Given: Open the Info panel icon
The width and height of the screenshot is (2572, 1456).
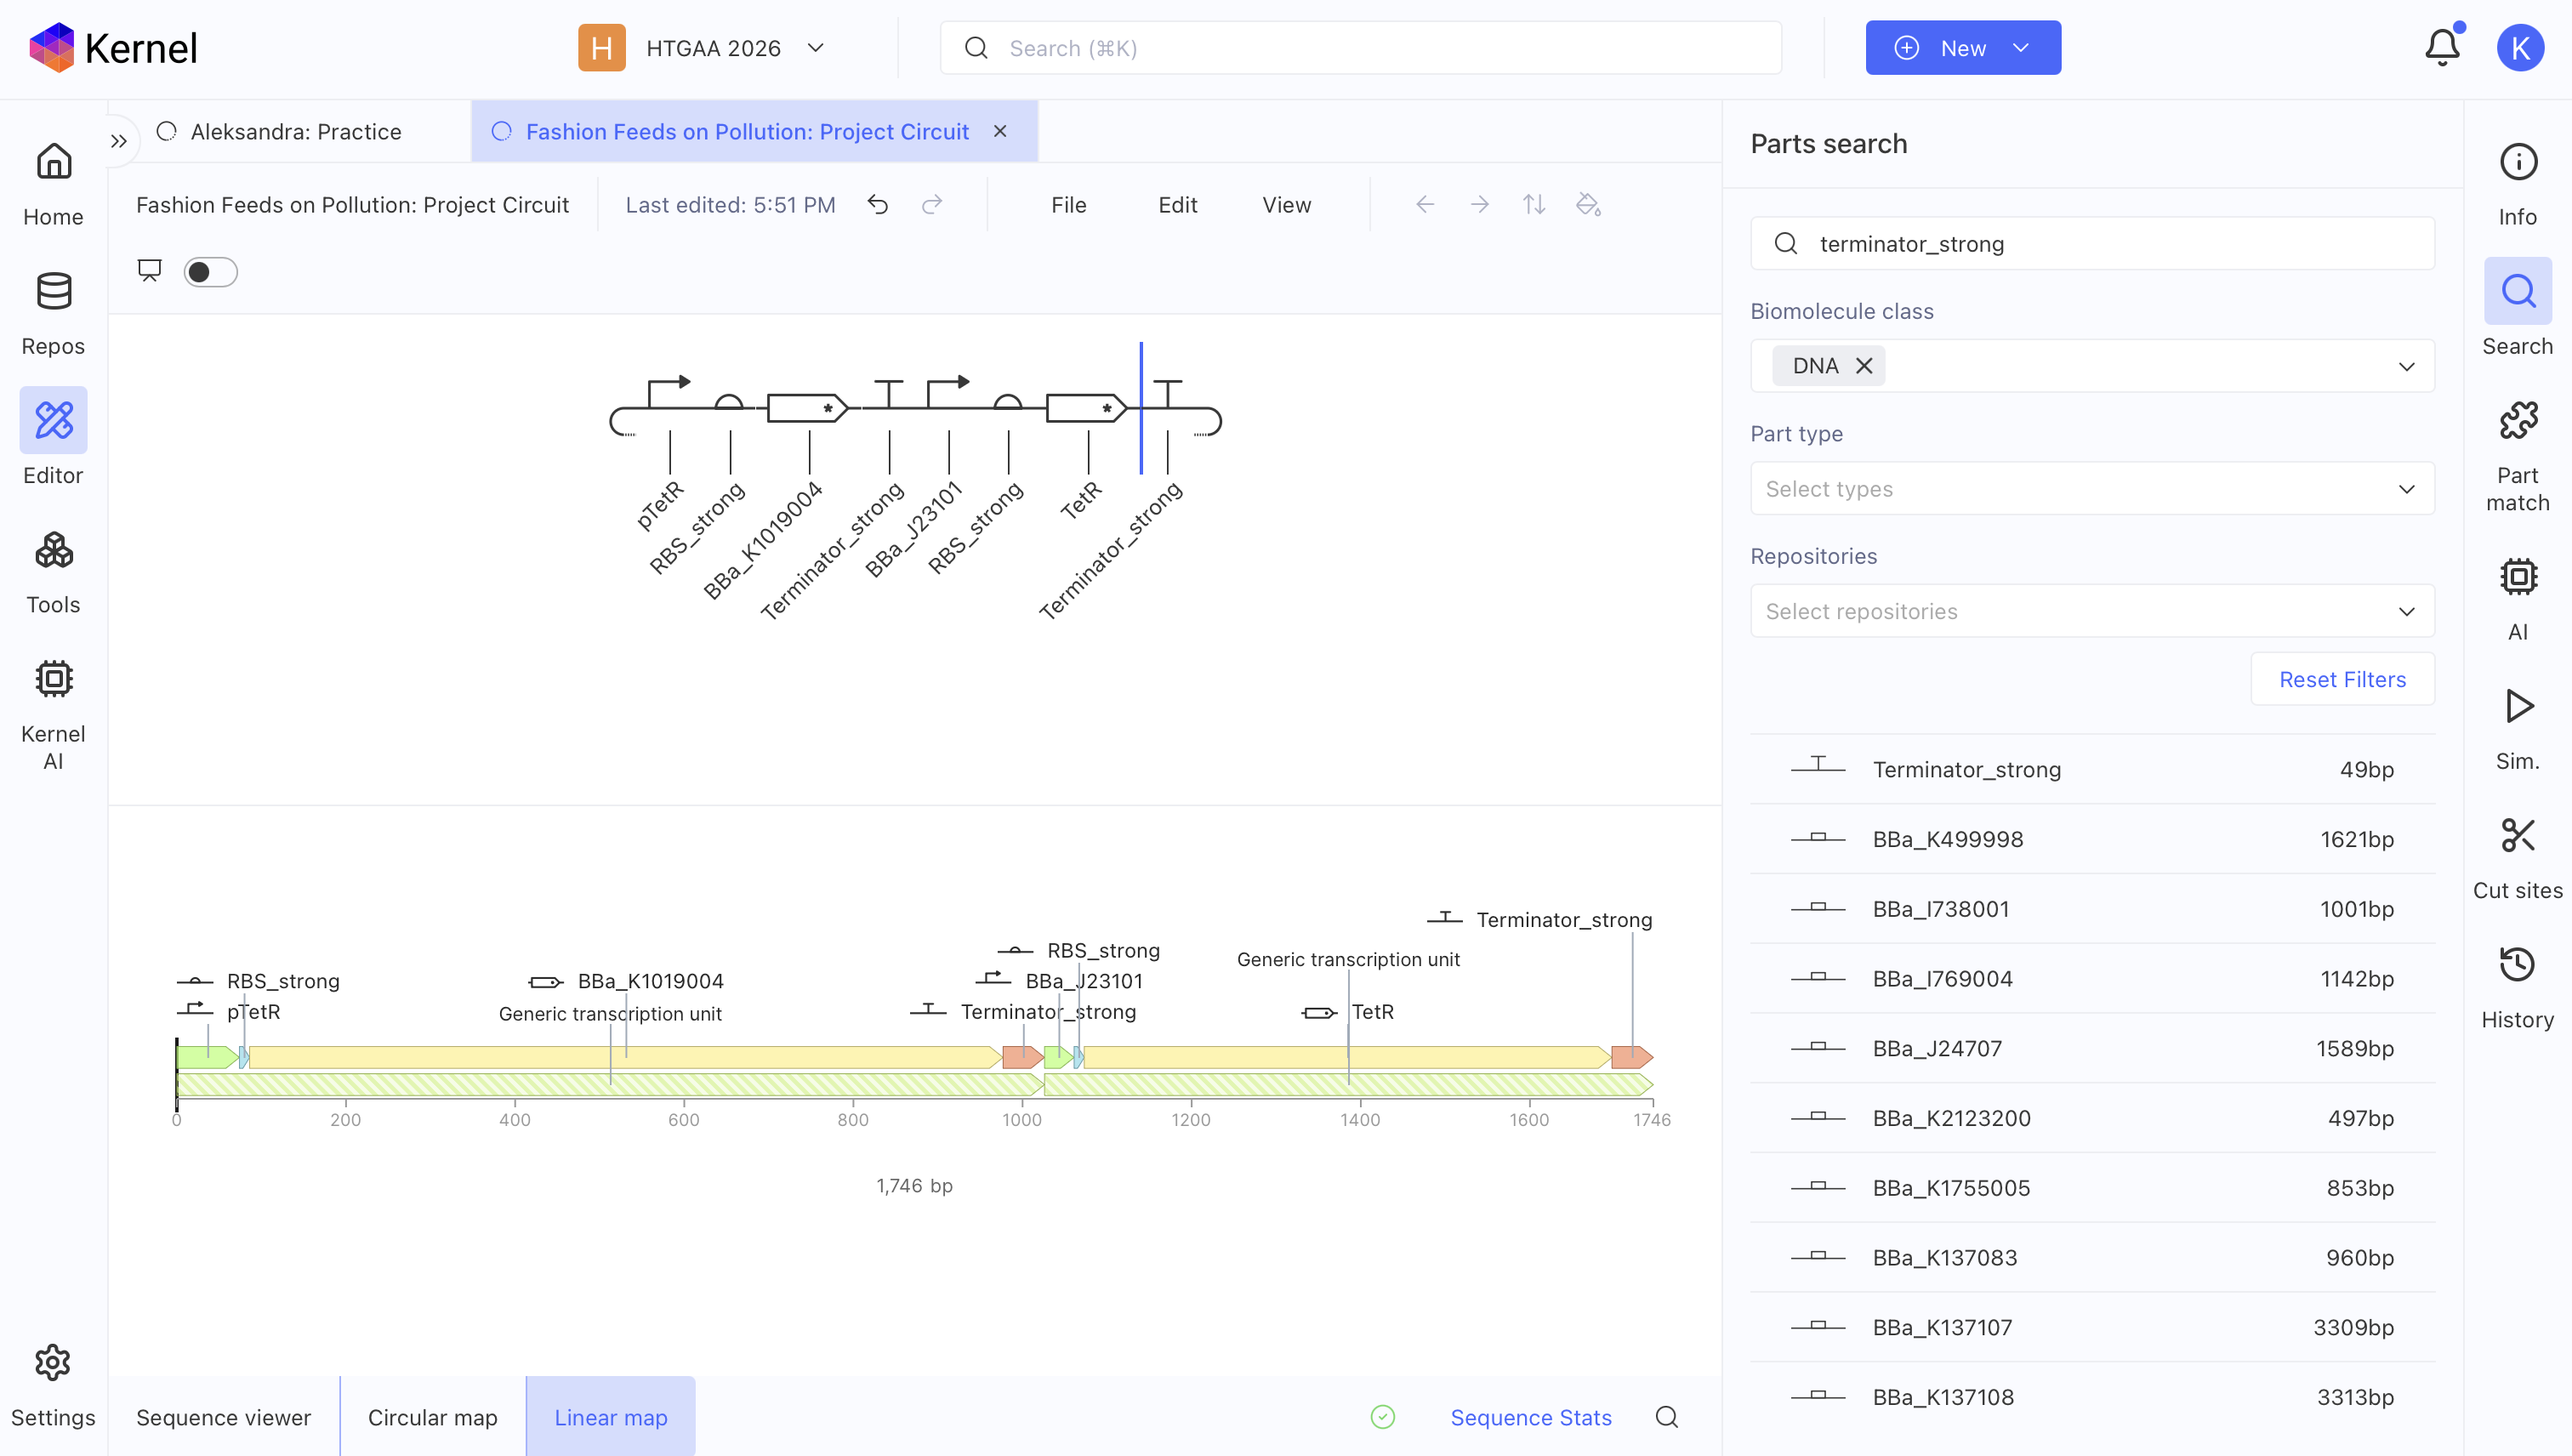Looking at the screenshot, I should coord(2518,162).
